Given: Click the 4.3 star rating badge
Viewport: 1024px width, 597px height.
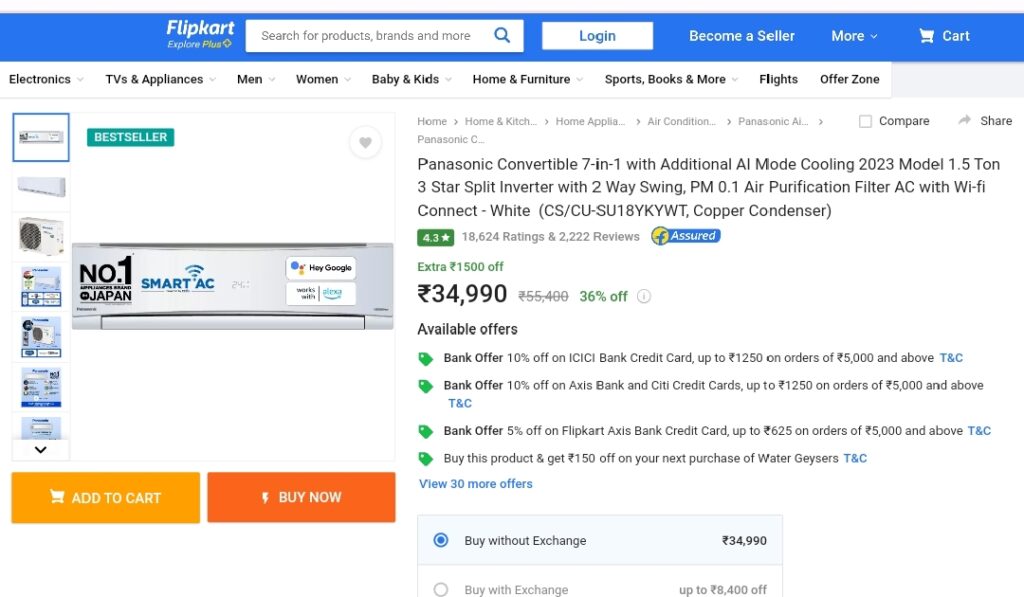Looking at the screenshot, I should point(436,237).
